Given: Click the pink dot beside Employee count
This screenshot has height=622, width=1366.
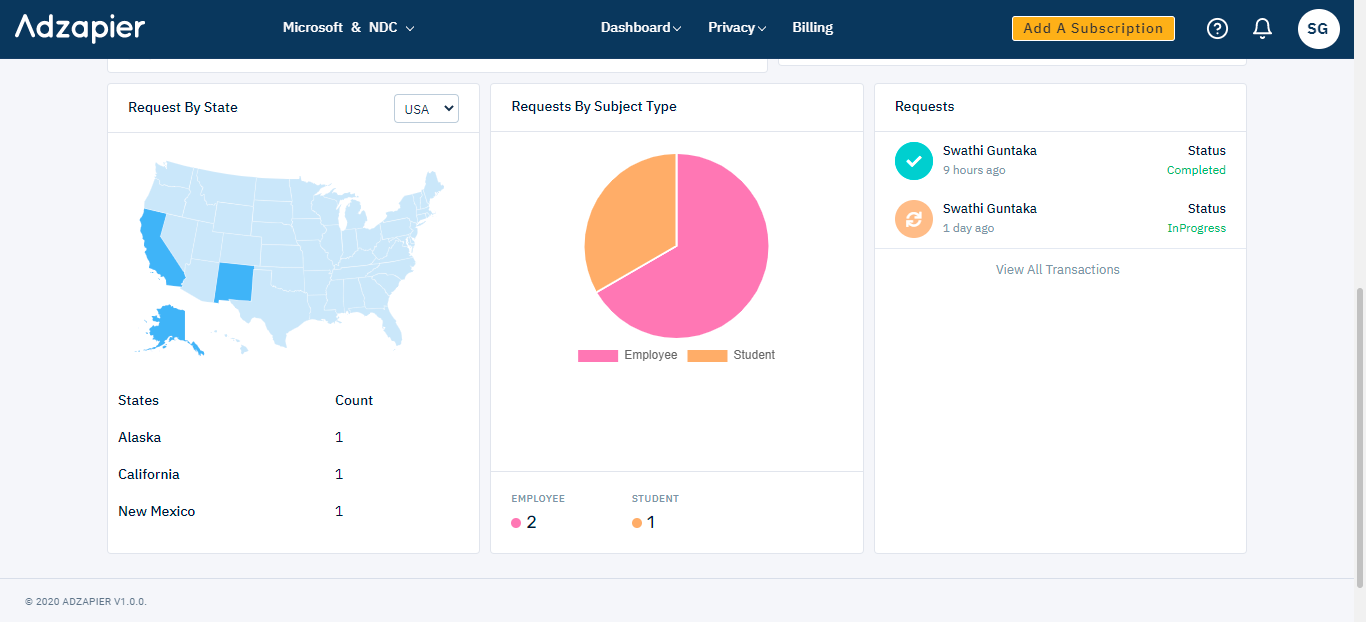Looking at the screenshot, I should tap(514, 522).
